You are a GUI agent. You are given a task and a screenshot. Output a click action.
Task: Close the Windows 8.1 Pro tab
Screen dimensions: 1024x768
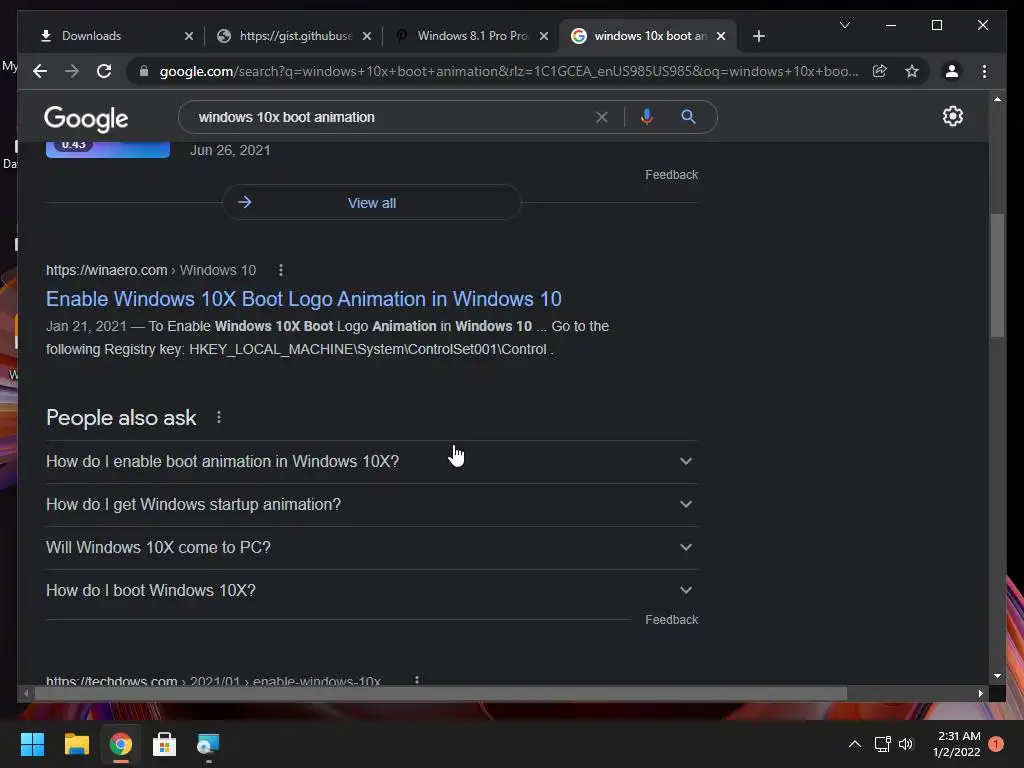click(x=544, y=36)
